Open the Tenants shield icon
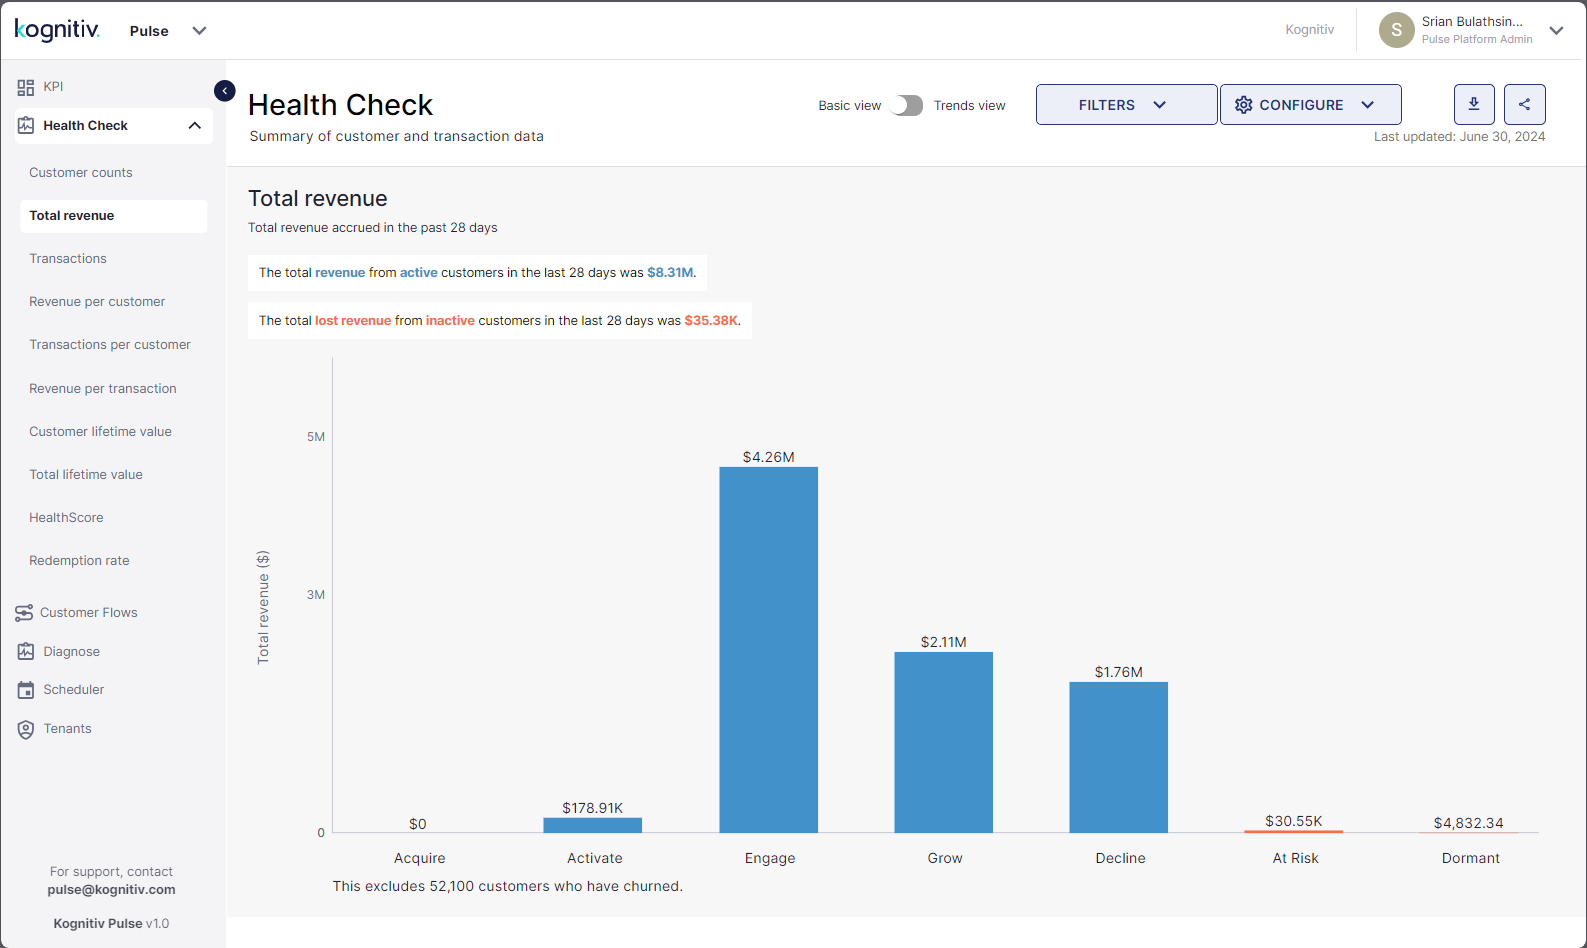Image resolution: width=1587 pixels, height=948 pixels. click(x=26, y=730)
